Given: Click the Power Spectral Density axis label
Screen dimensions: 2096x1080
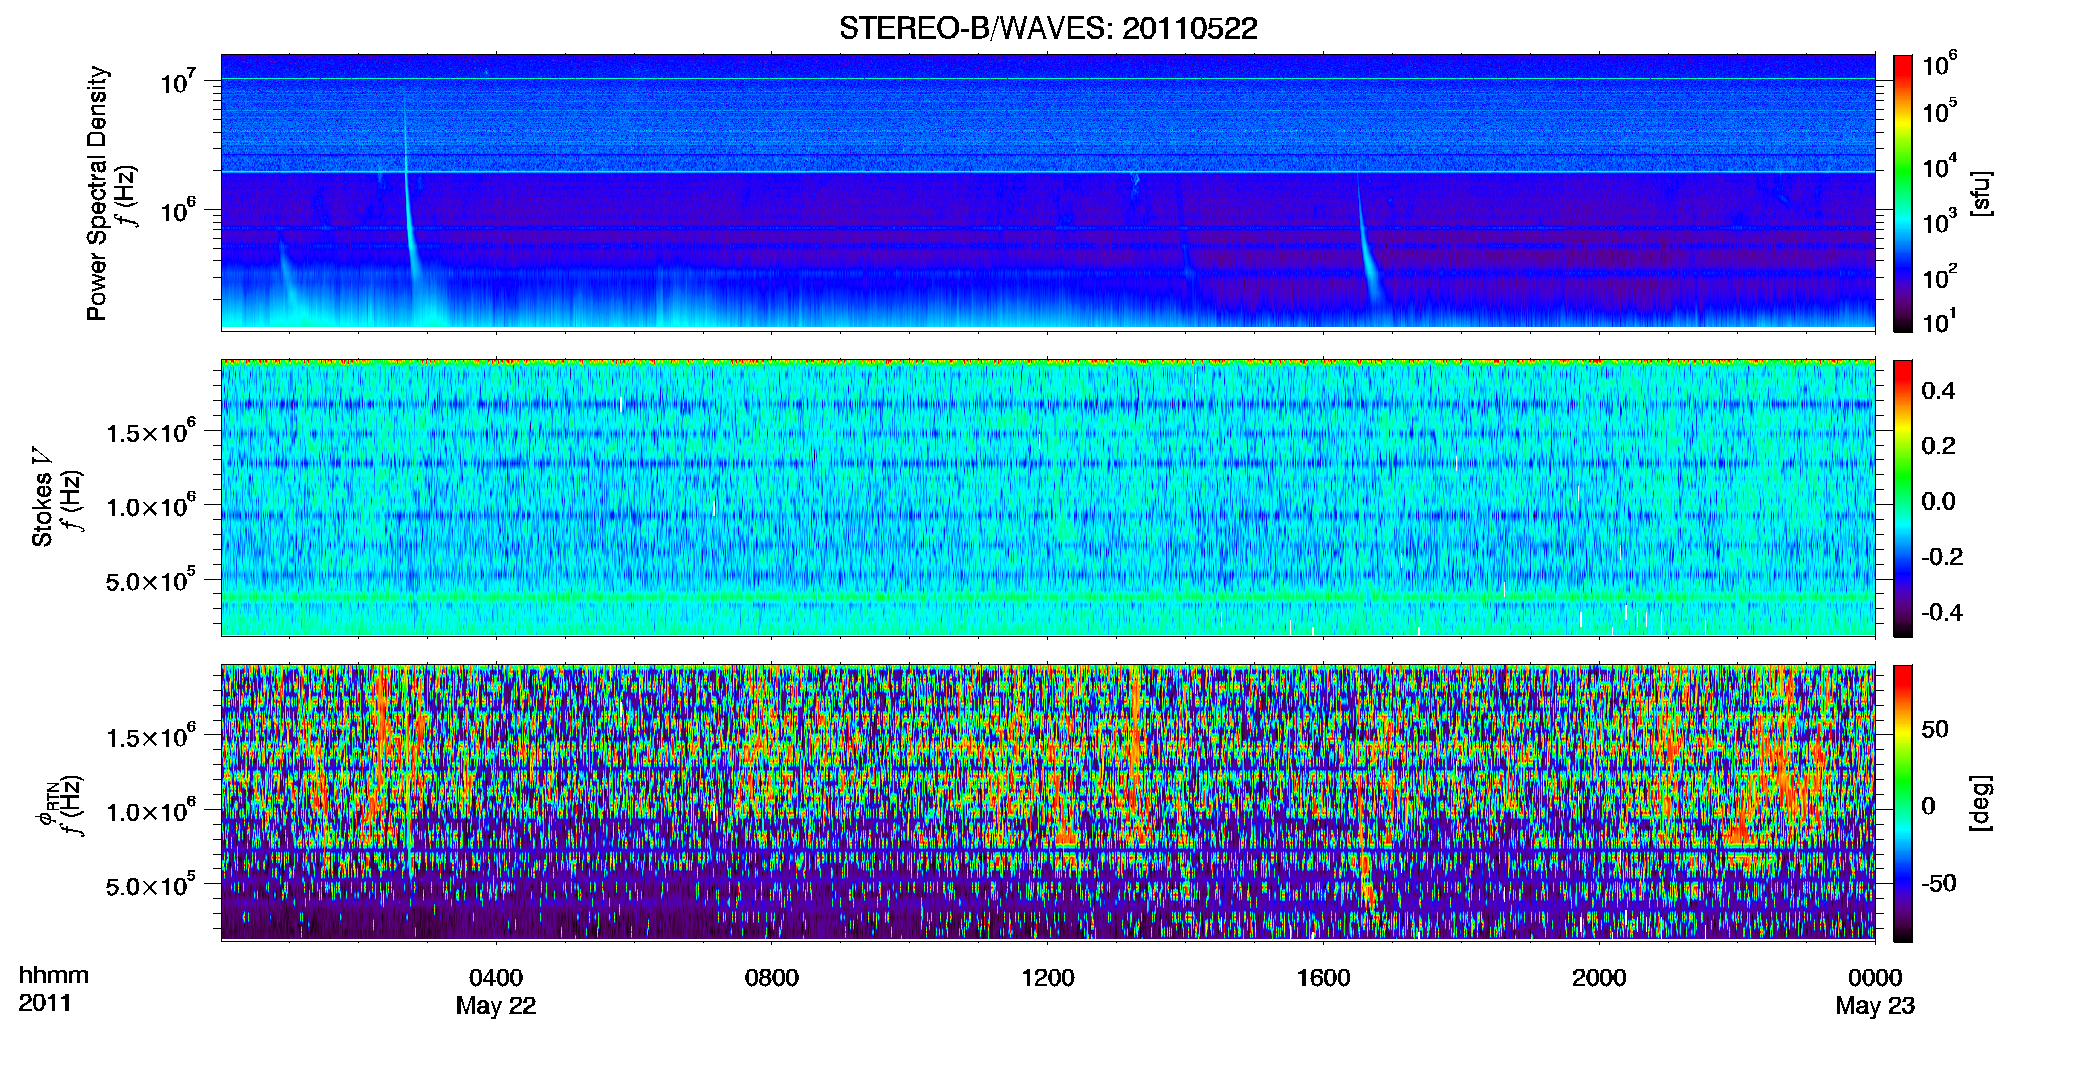Looking at the screenshot, I should click(x=97, y=193).
